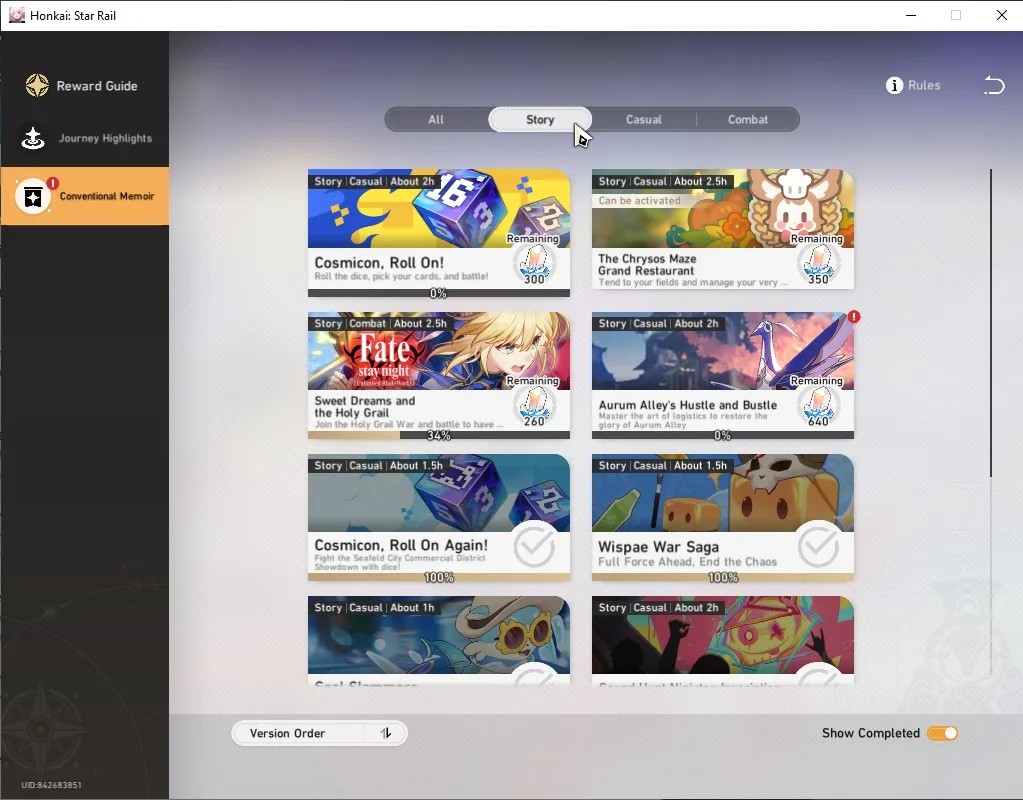Click Aurum Alley remaining 640 reward icon
Viewport: 1023px width, 800px height.
pos(818,405)
